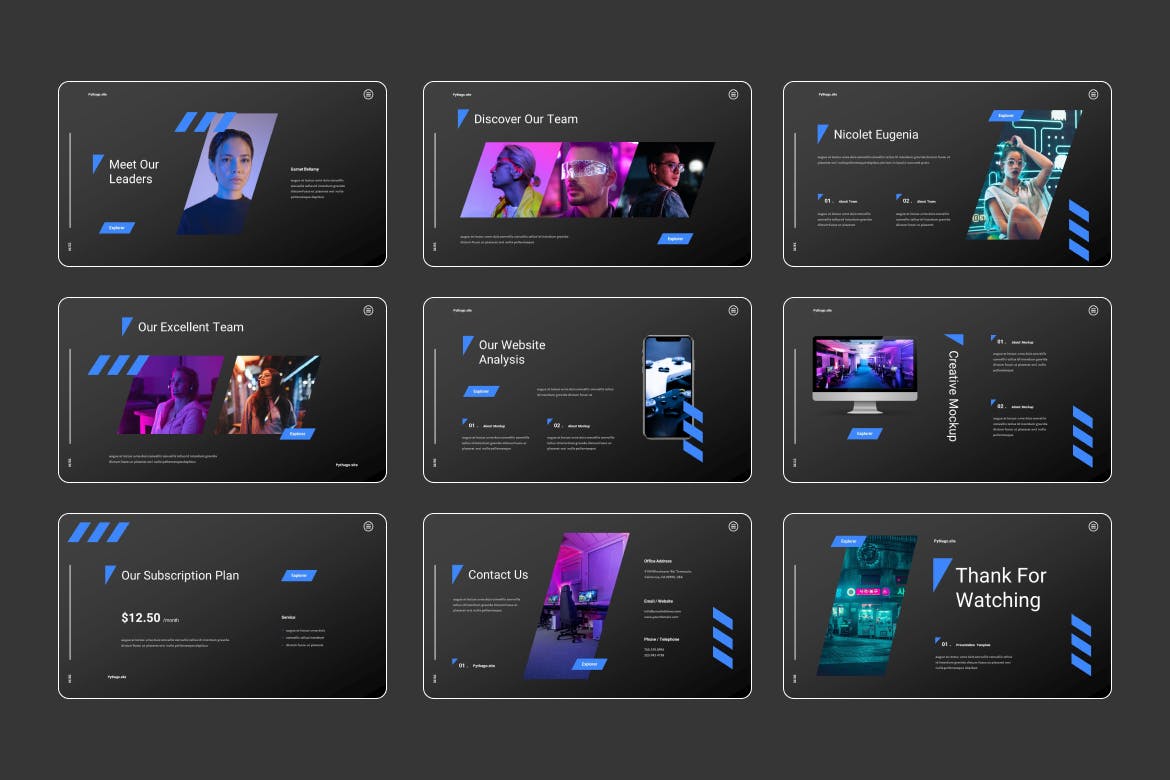Click the $12.50 price text
This screenshot has width=1170, height=780.
coord(141,618)
